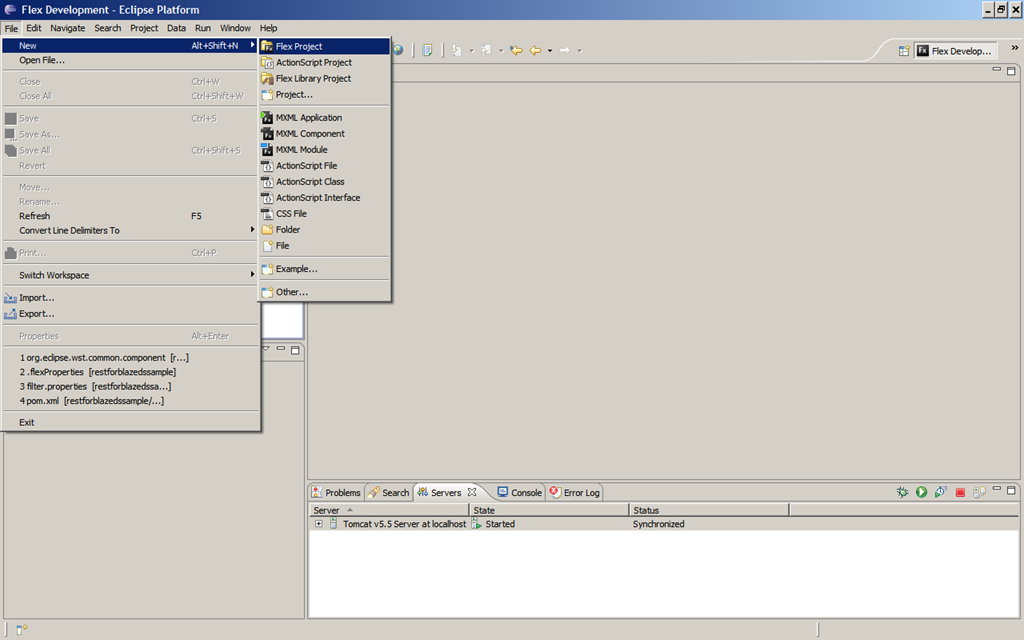Click fast view icon in status bar
The image size is (1024, 640).
22,629
